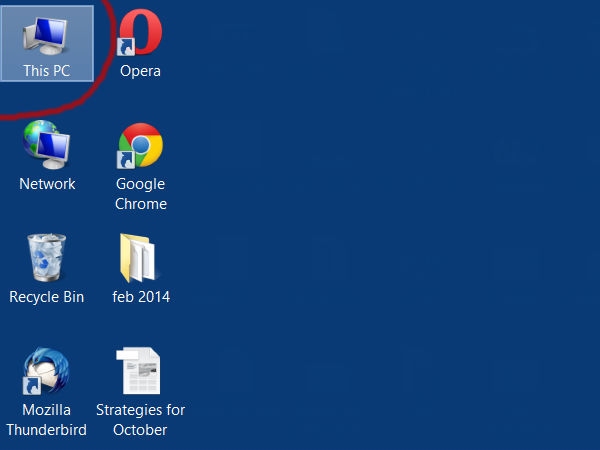
Task: Click the 'Mozilla Thunderbird' label text
Action: [46, 420]
